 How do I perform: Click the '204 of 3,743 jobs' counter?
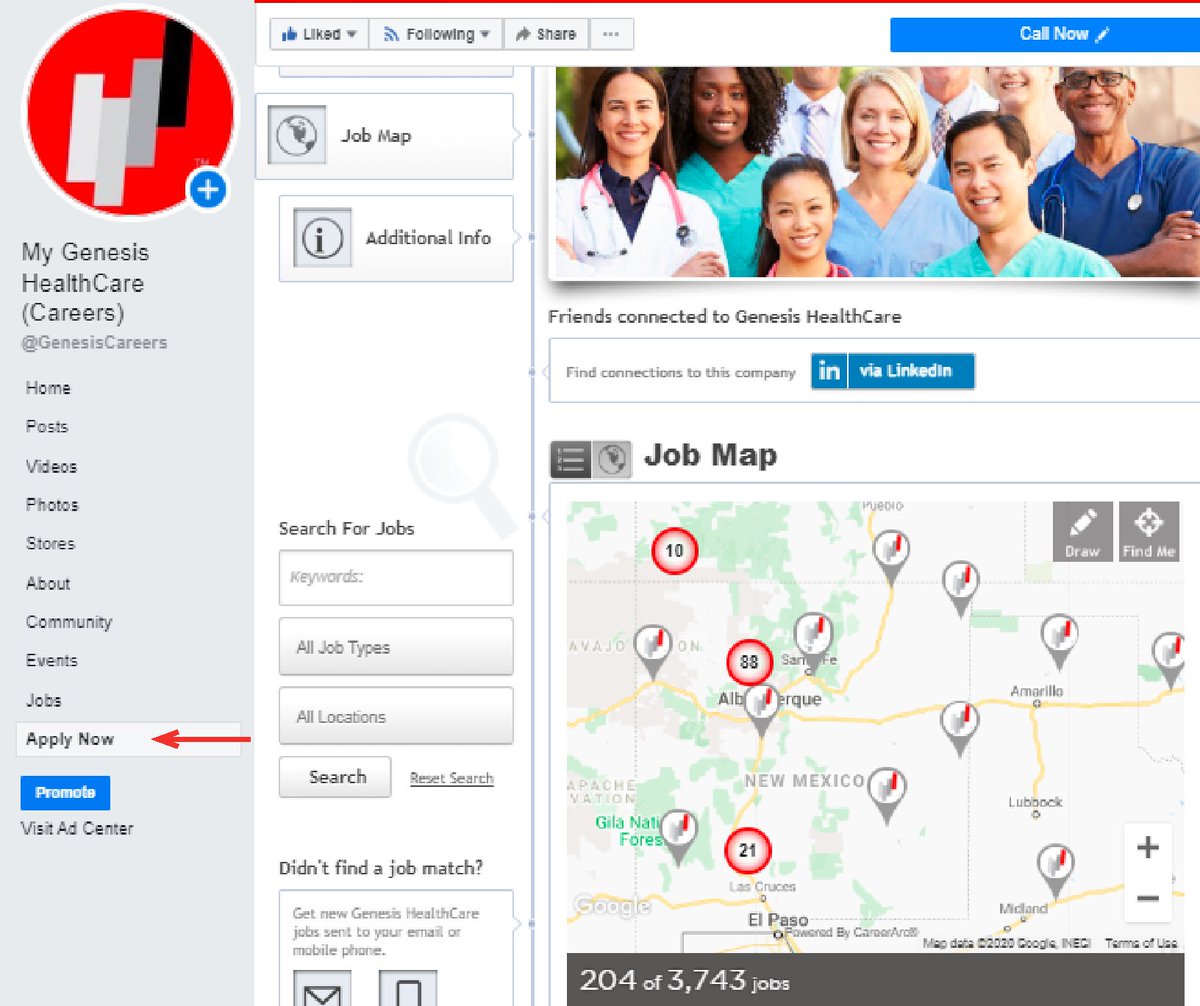coord(684,981)
